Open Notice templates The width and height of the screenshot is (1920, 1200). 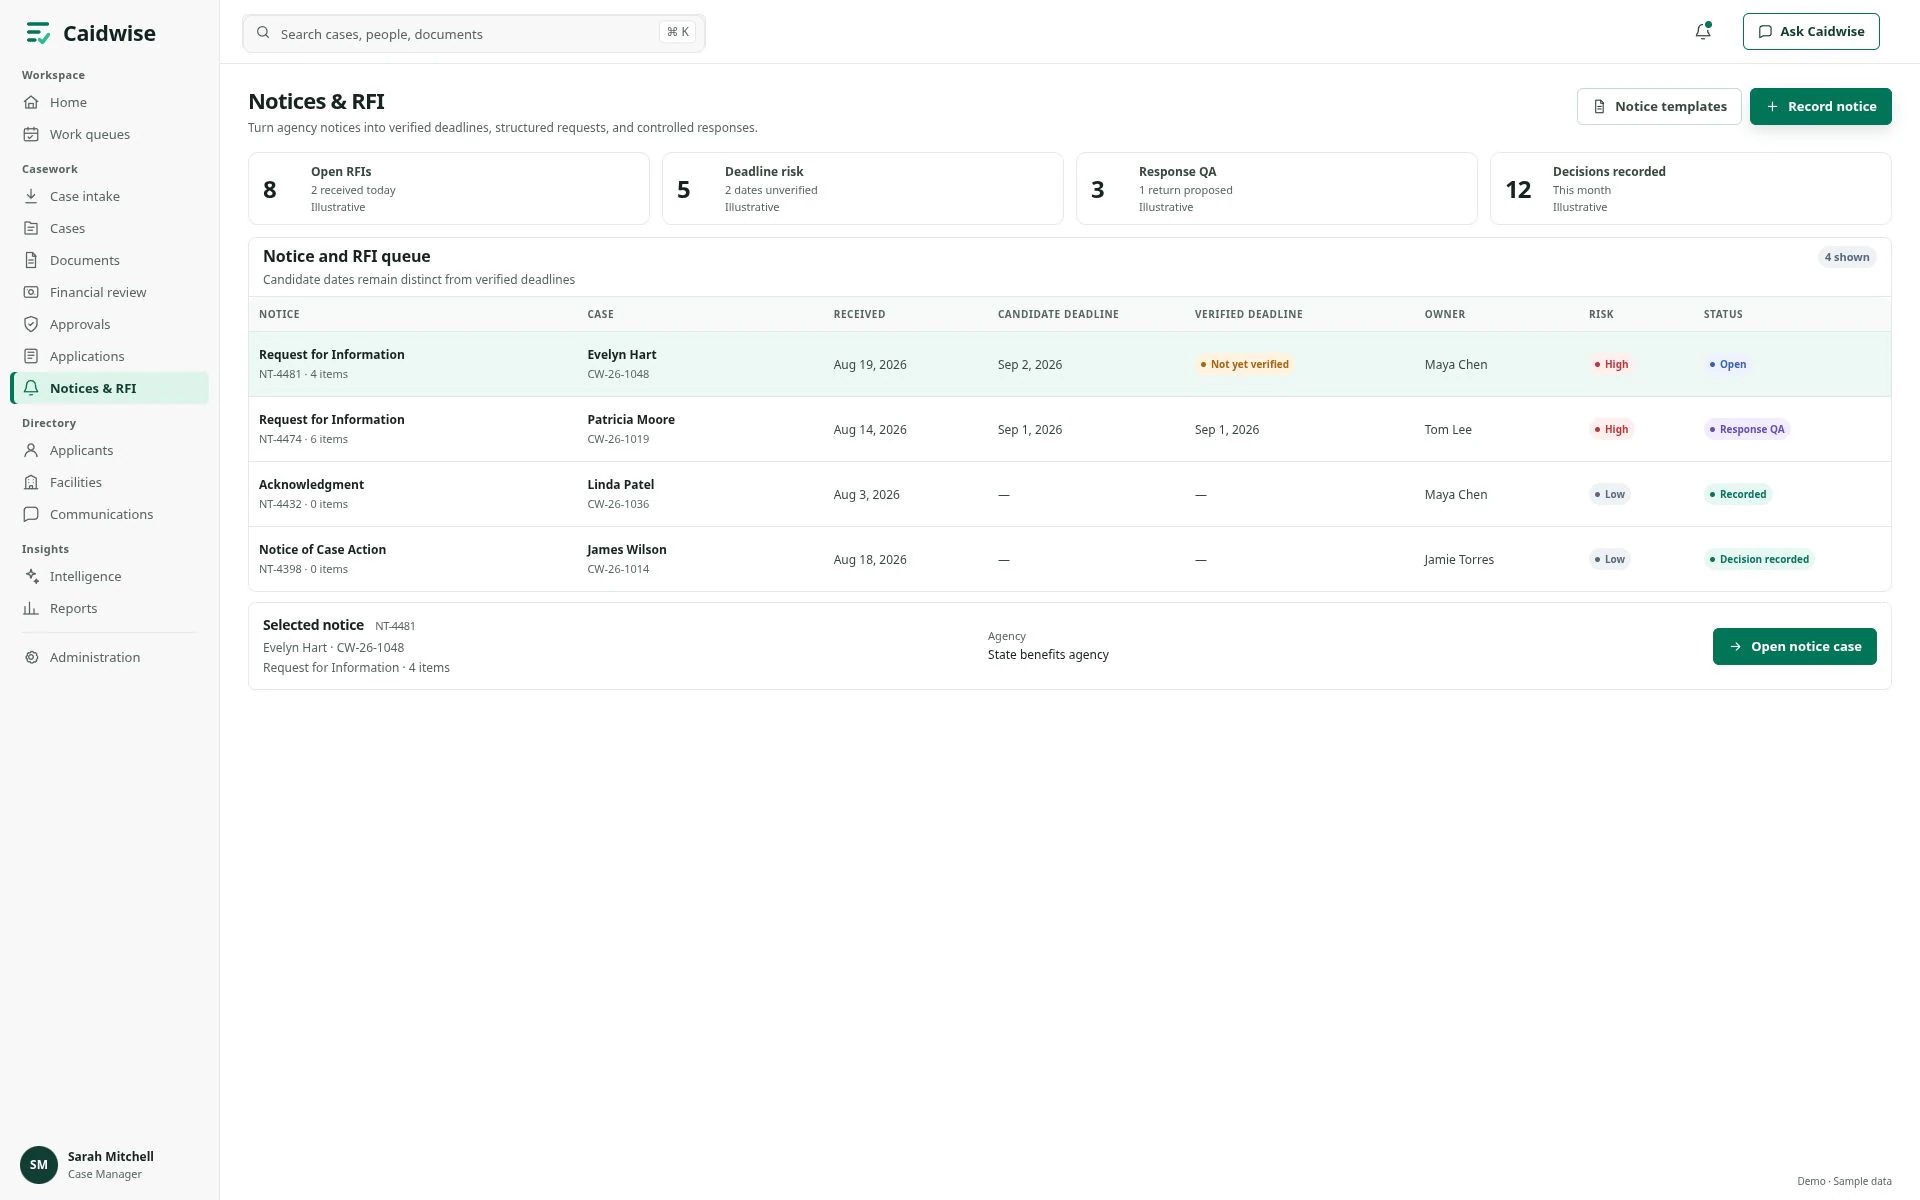pos(1659,106)
